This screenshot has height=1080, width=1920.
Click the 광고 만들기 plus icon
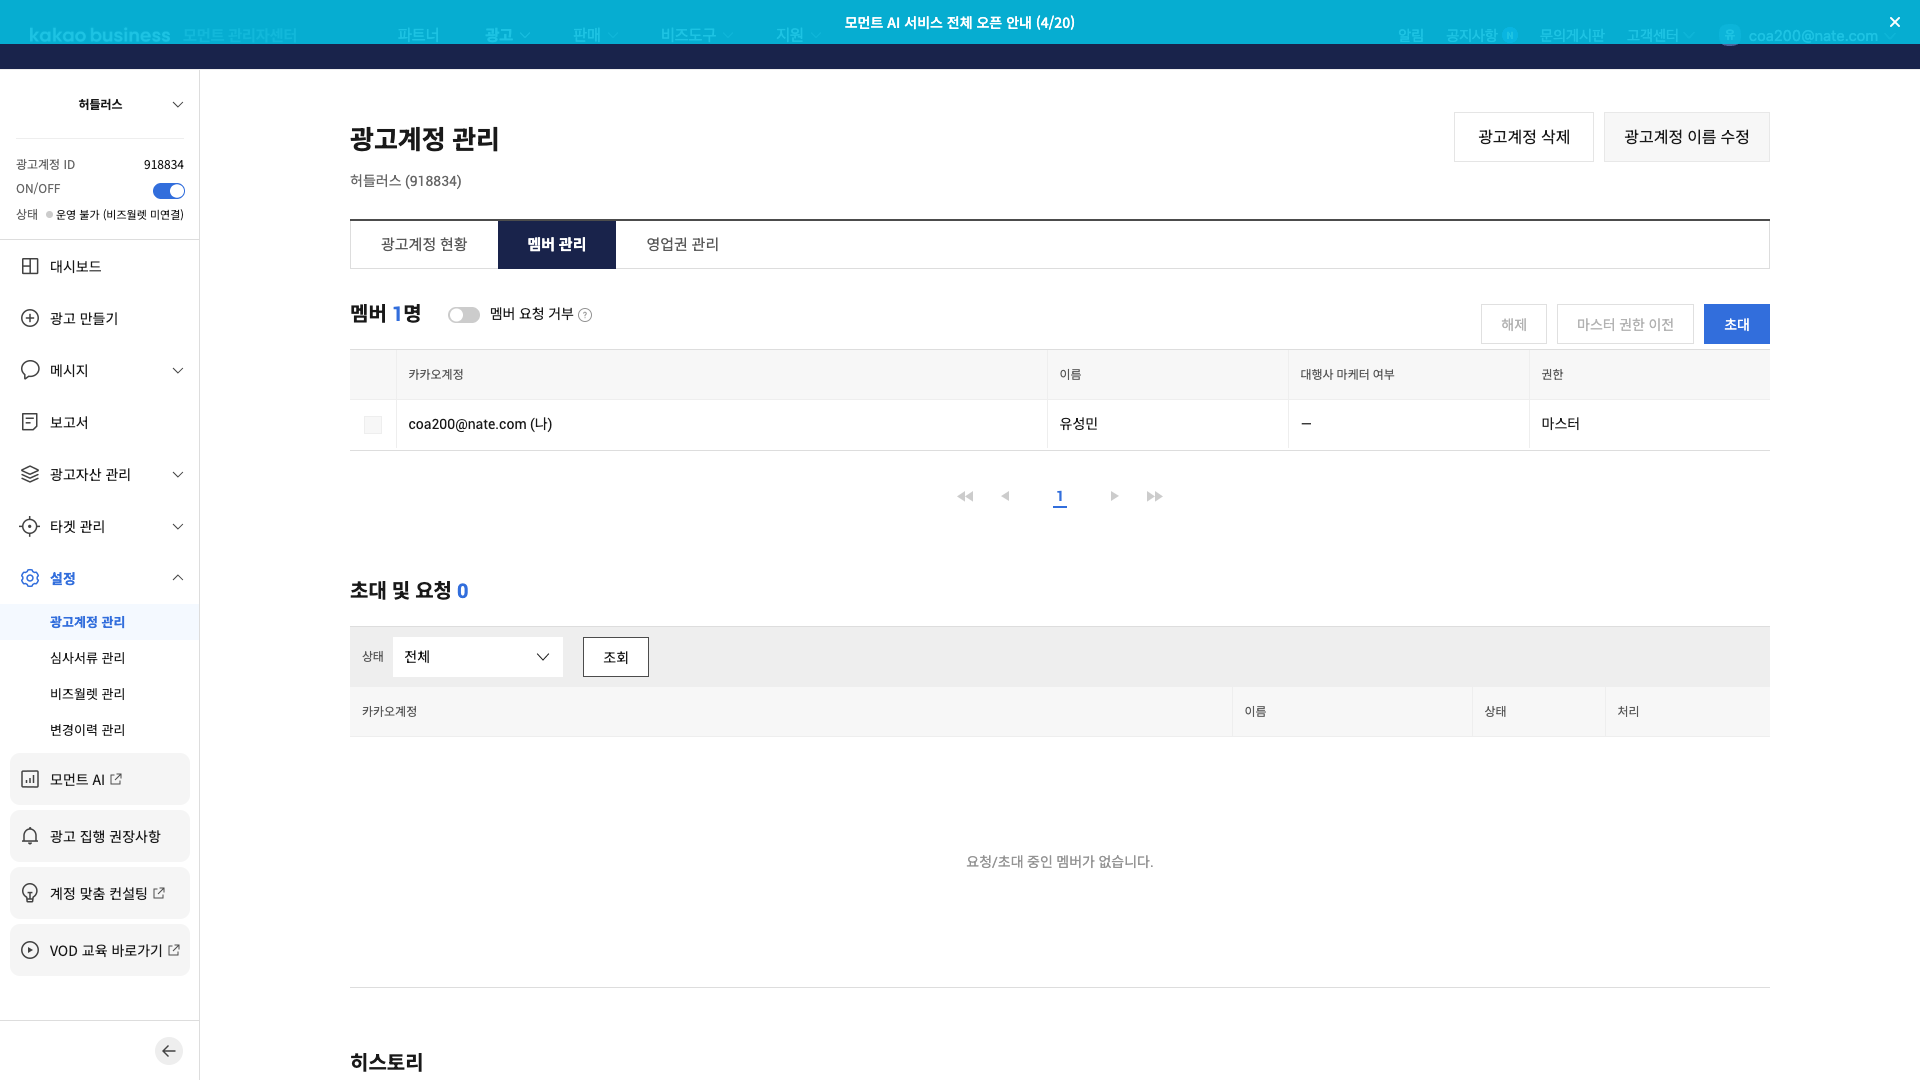pos(30,318)
